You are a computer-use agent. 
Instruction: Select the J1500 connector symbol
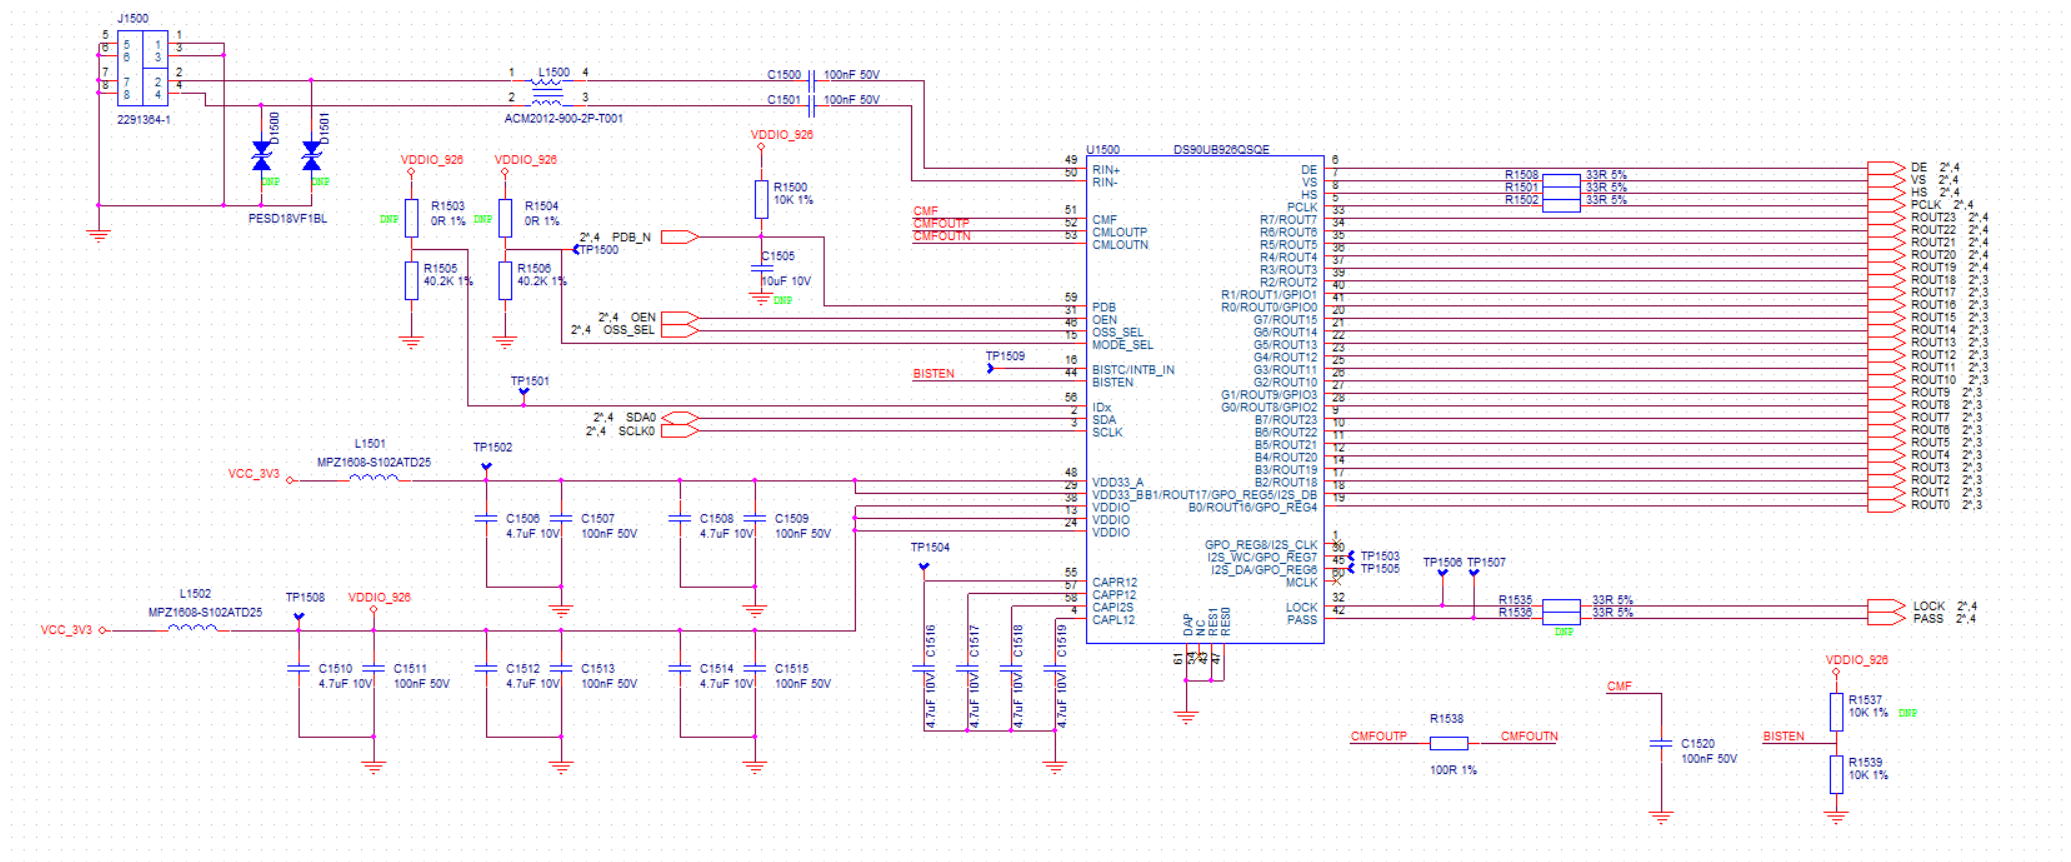point(143,68)
